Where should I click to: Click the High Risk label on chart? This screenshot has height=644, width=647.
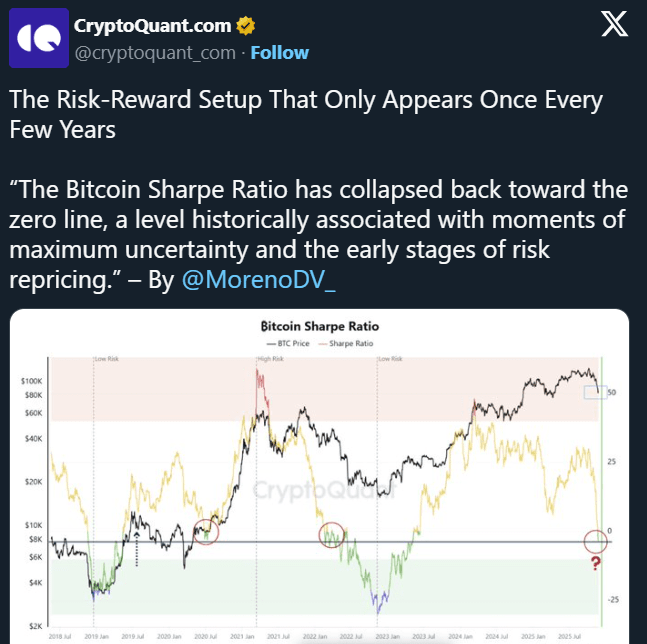(269, 357)
